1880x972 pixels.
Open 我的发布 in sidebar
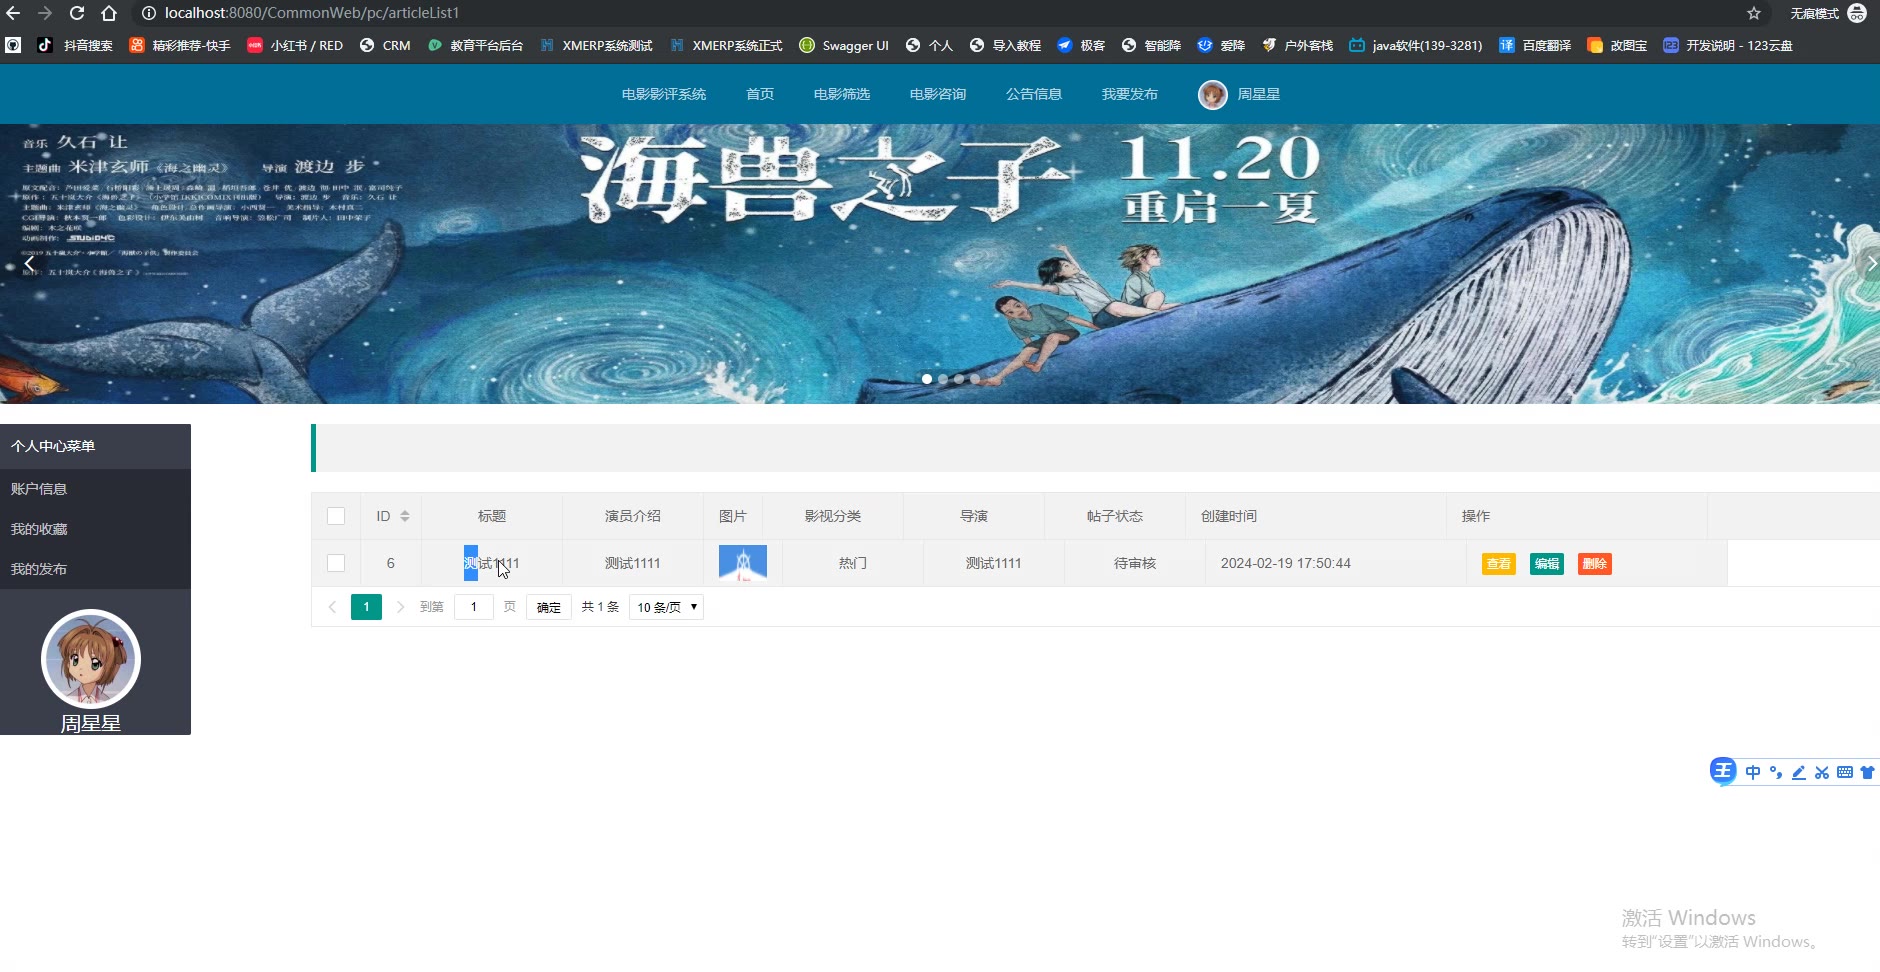point(95,569)
